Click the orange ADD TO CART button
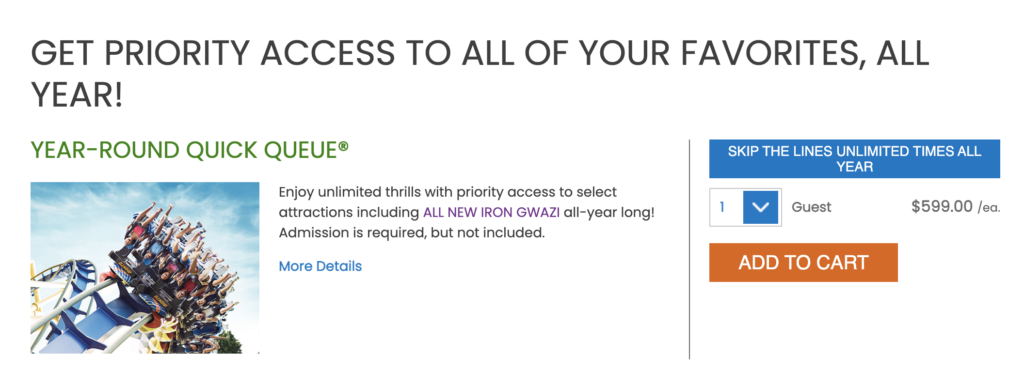1024x372 pixels. pos(803,262)
